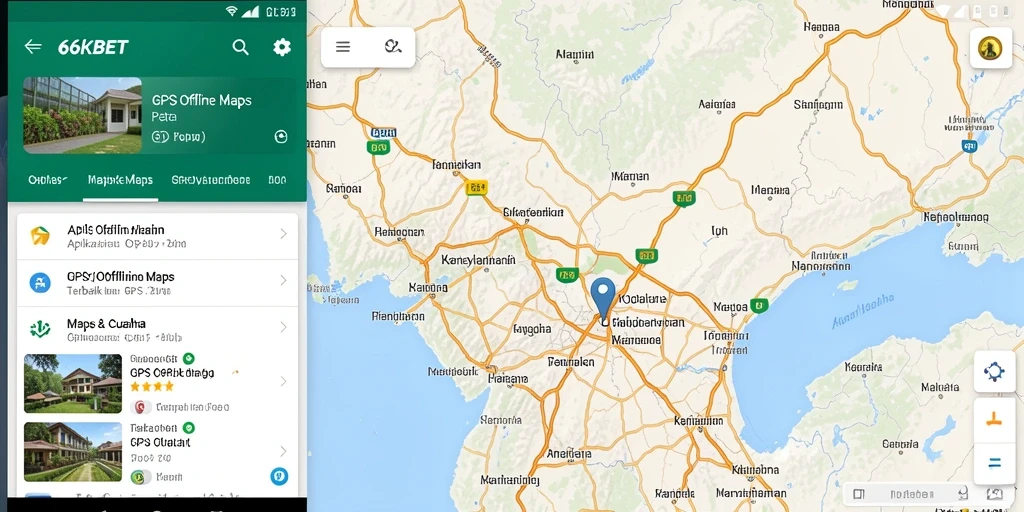The image size is (1024, 512).
Task: Select the Maps & Cuaiha title text
Action: (x=106, y=324)
